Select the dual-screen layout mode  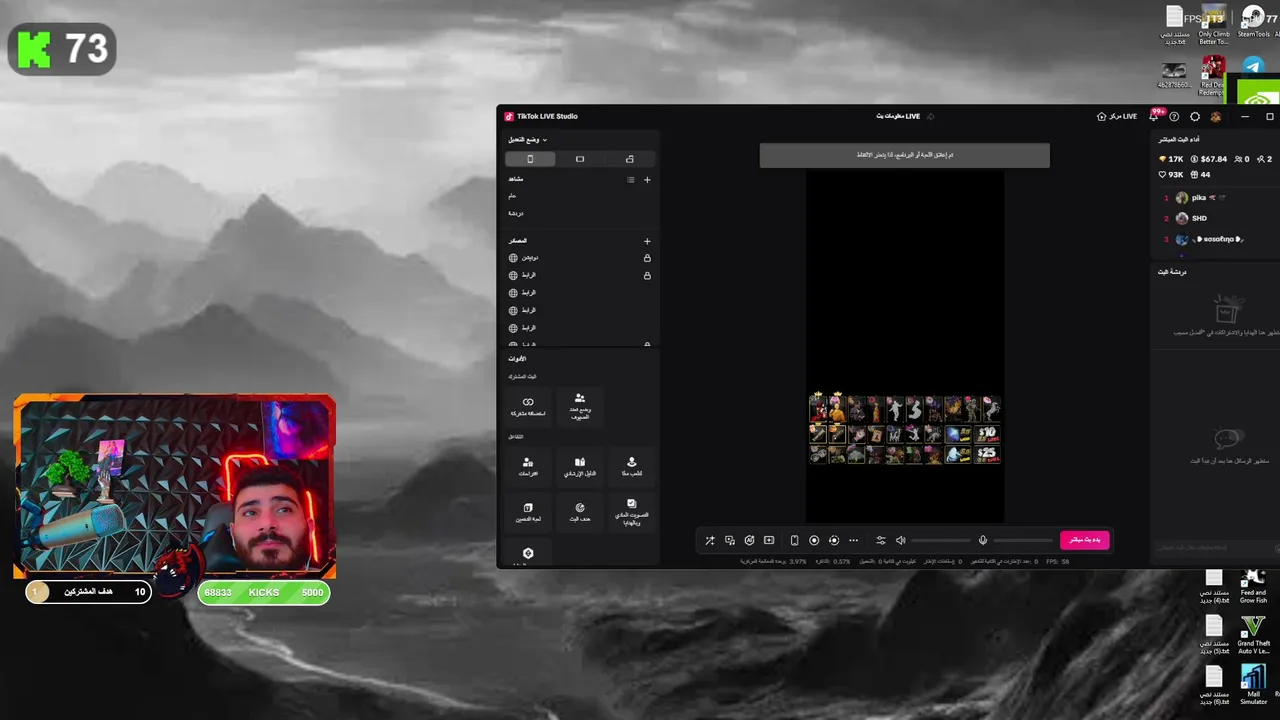coord(629,159)
